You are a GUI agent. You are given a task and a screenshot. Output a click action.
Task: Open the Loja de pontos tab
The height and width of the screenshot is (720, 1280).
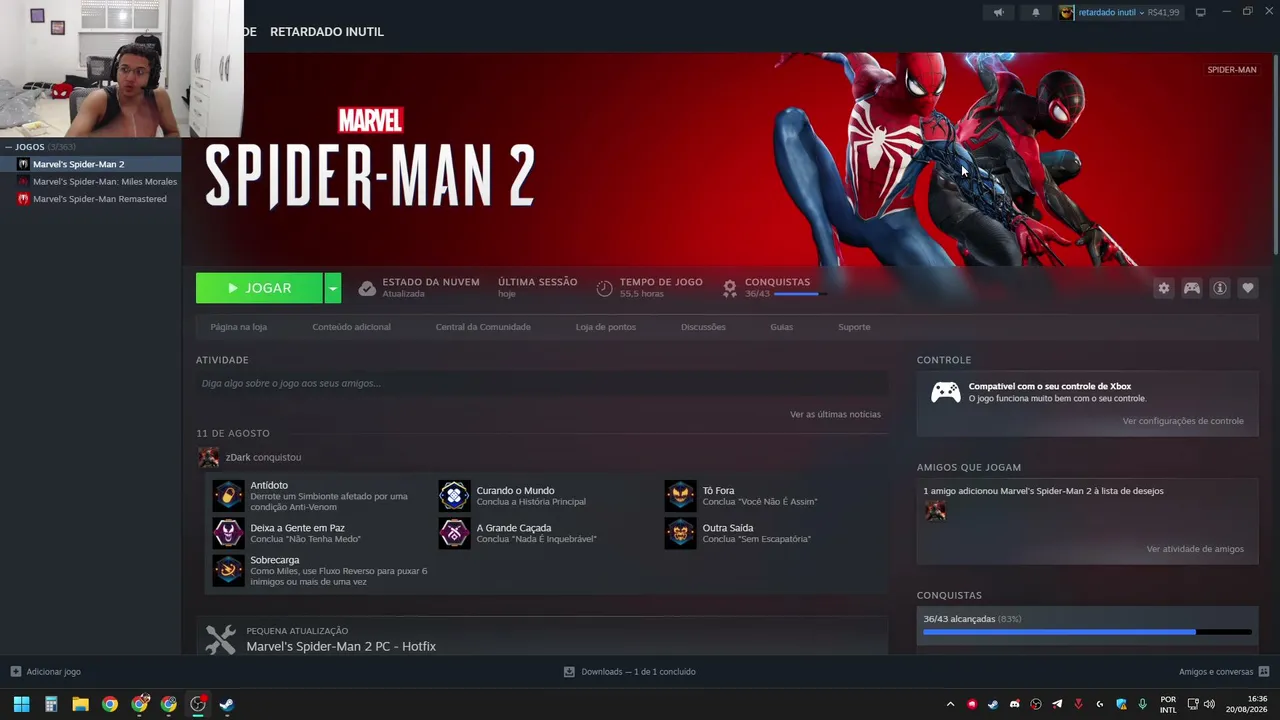pyautogui.click(x=605, y=327)
